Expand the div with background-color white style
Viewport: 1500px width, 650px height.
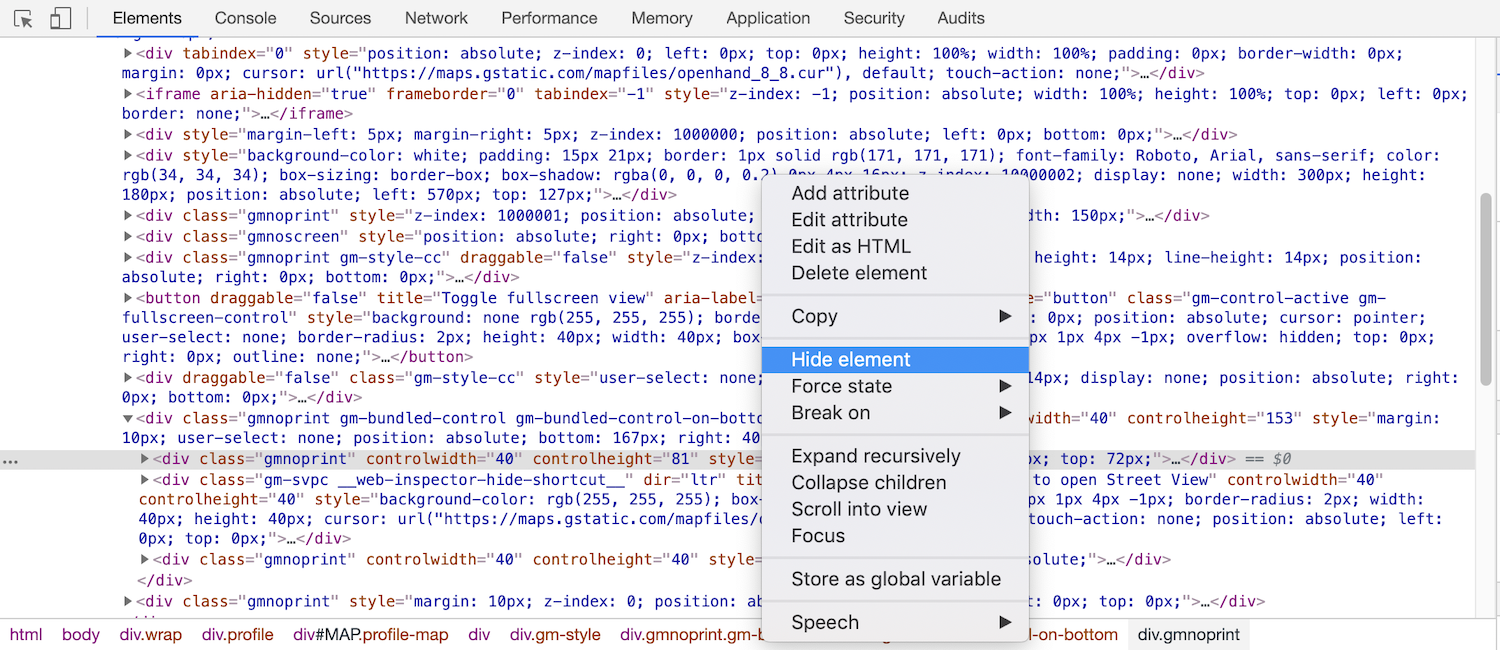pos(128,155)
